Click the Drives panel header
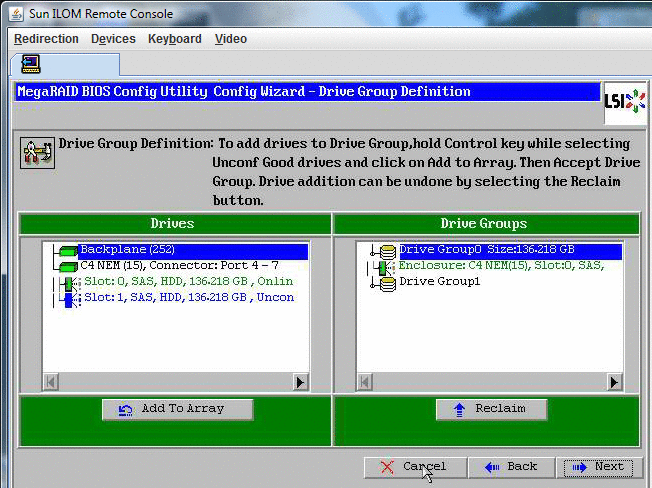Screen dimensions: 652x488 [x=175, y=224]
